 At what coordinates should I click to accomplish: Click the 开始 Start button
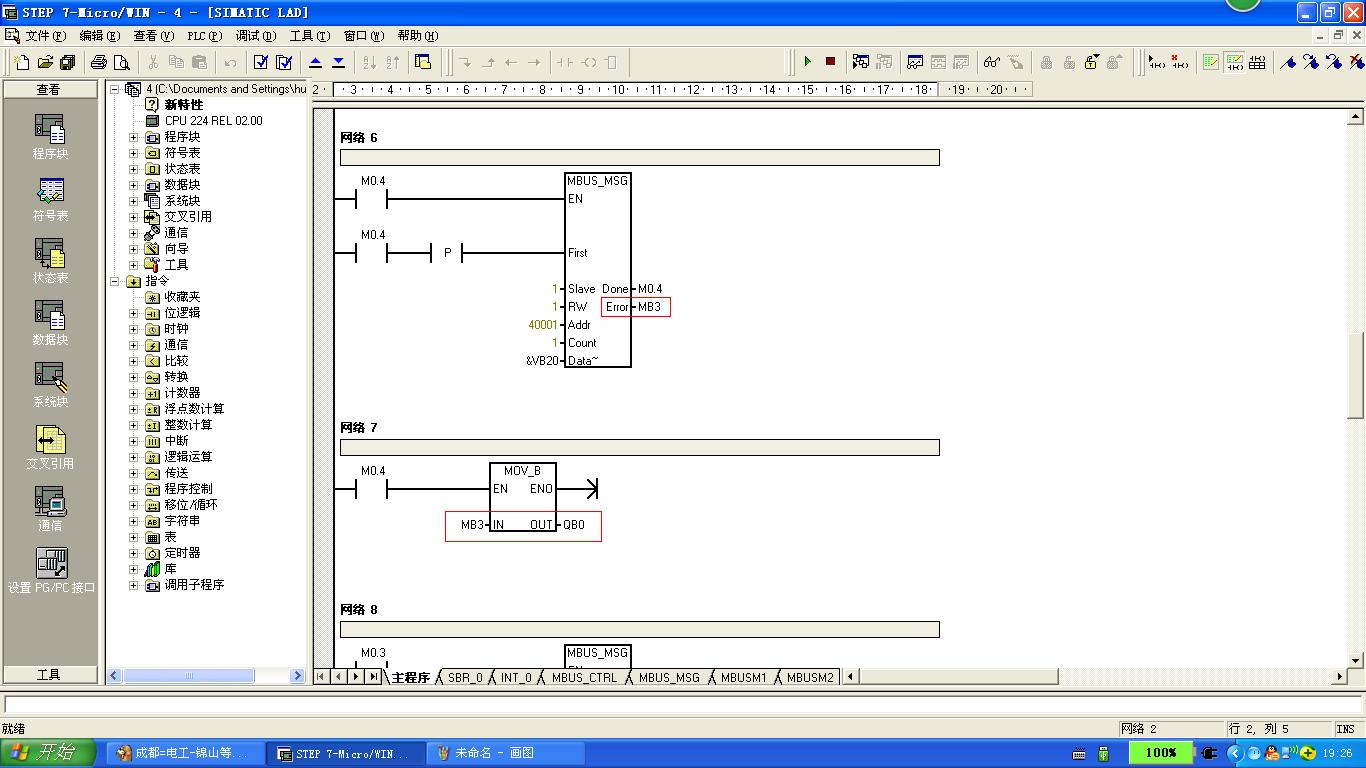pos(48,753)
